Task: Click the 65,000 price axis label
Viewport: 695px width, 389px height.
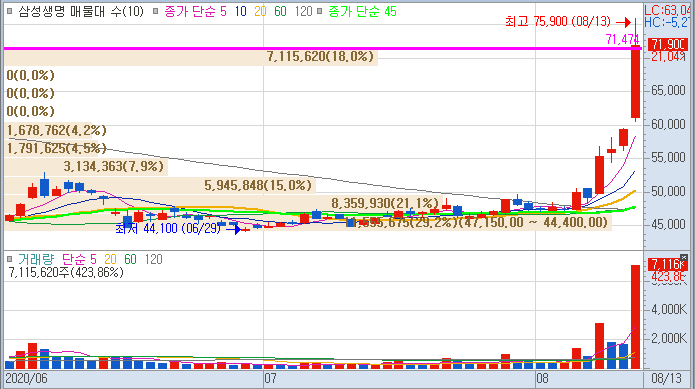Action: coord(668,90)
